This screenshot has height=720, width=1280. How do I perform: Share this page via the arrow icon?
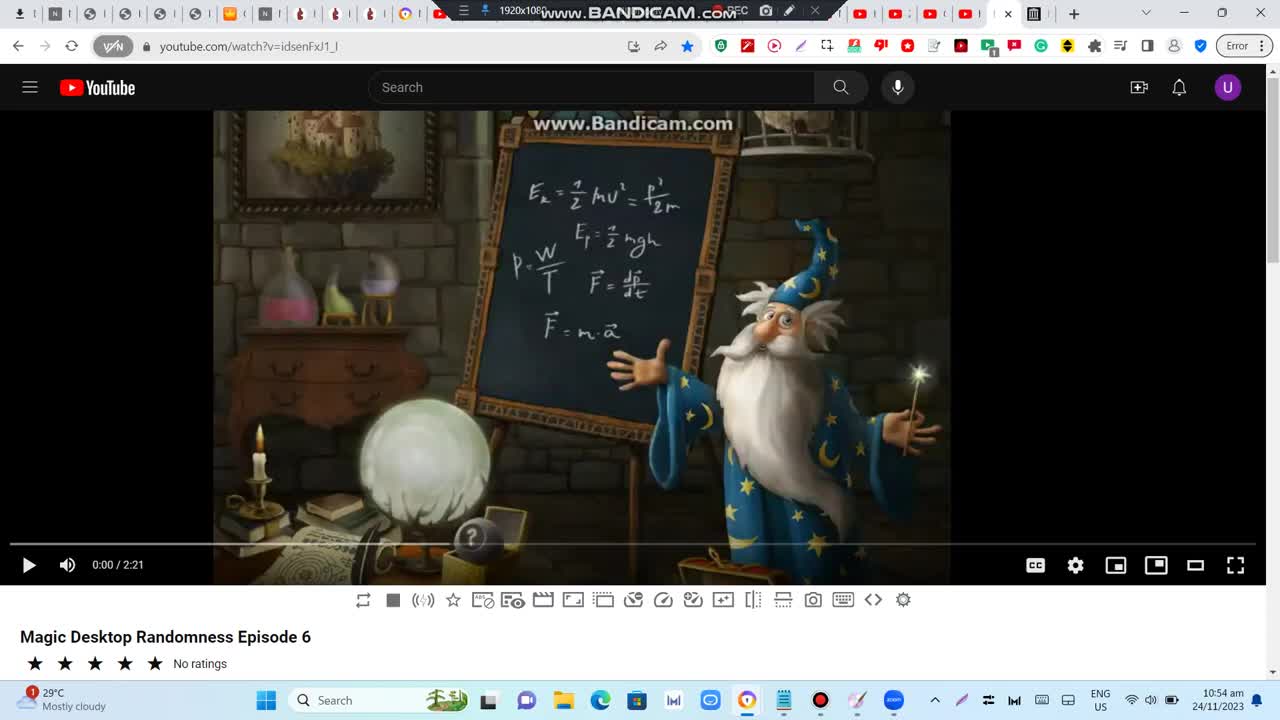pos(660,46)
